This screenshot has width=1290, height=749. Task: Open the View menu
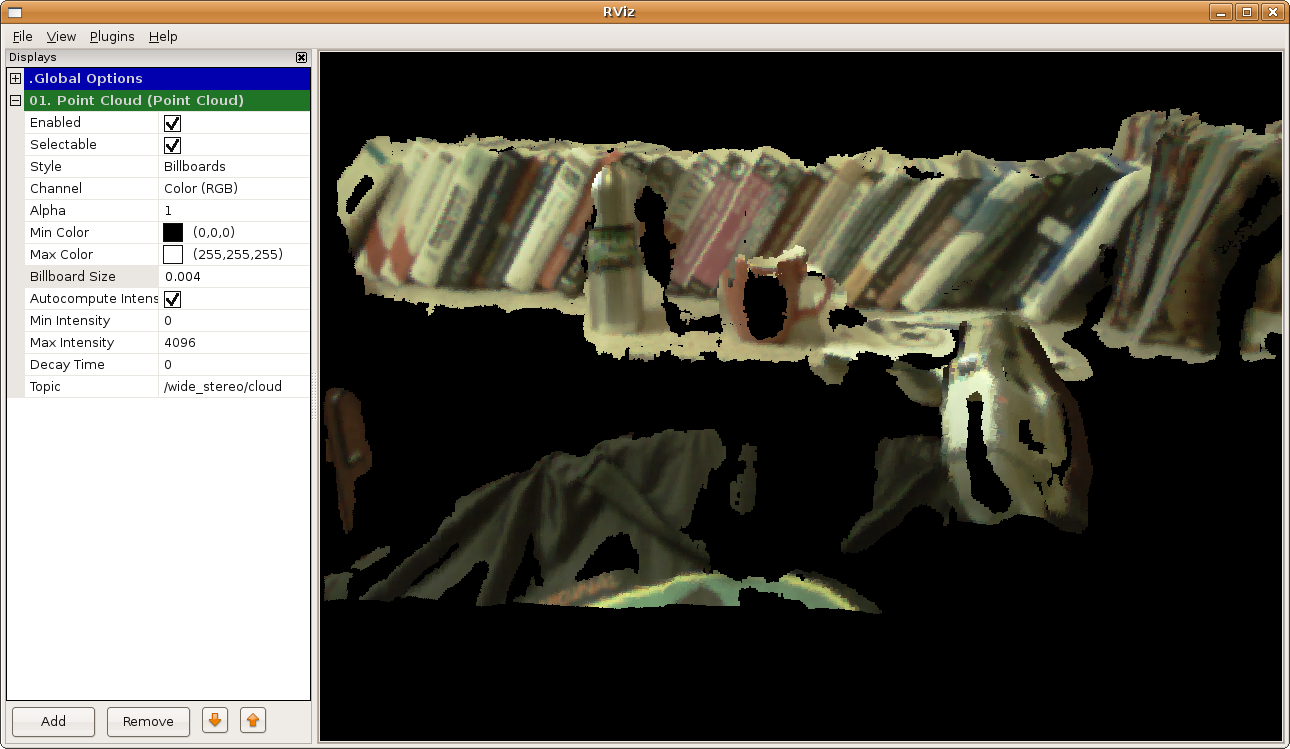point(61,36)
